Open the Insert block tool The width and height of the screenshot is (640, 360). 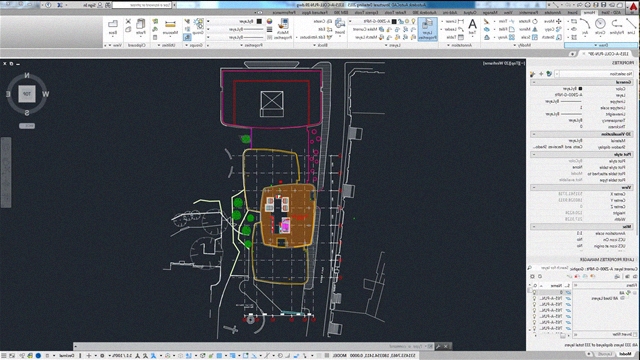[x=340, y=27]
